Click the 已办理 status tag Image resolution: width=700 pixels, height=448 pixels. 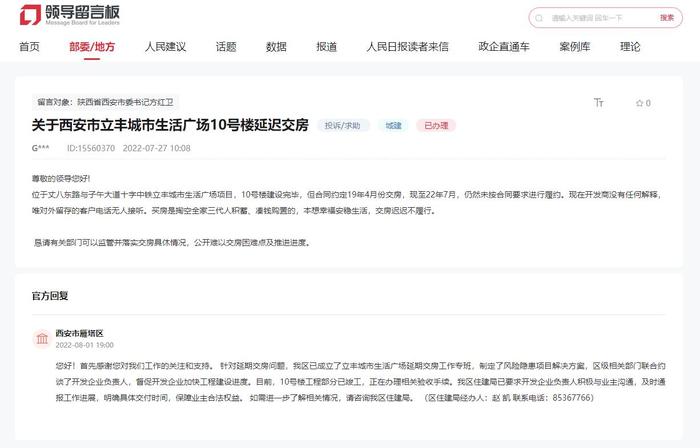point(436,126)
